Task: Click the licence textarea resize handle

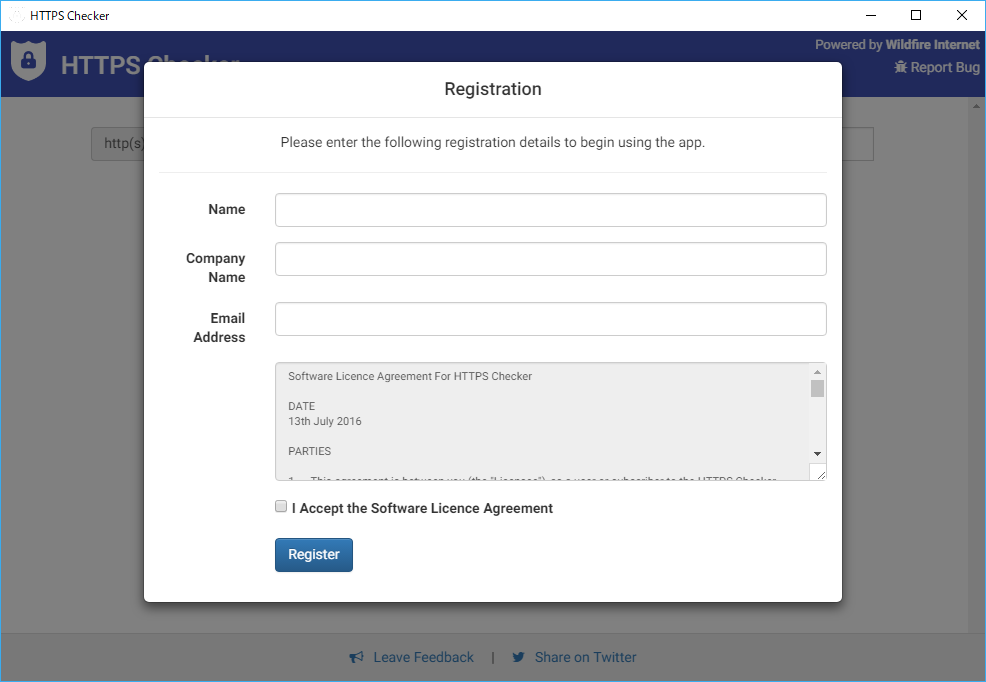Action: (819, 473)
